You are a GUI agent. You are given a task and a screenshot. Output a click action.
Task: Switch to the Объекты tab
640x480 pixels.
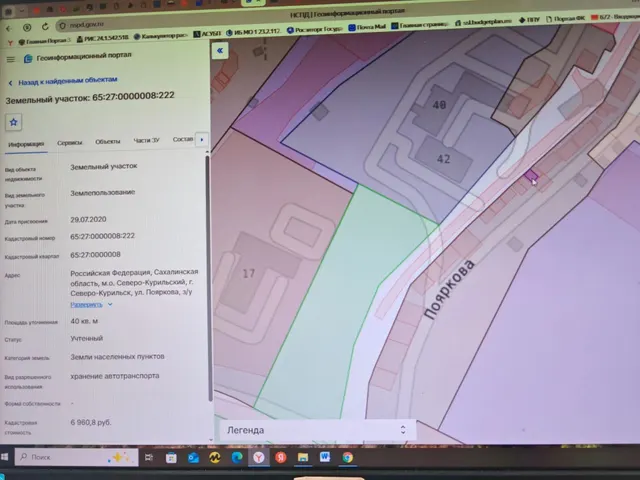108,142
